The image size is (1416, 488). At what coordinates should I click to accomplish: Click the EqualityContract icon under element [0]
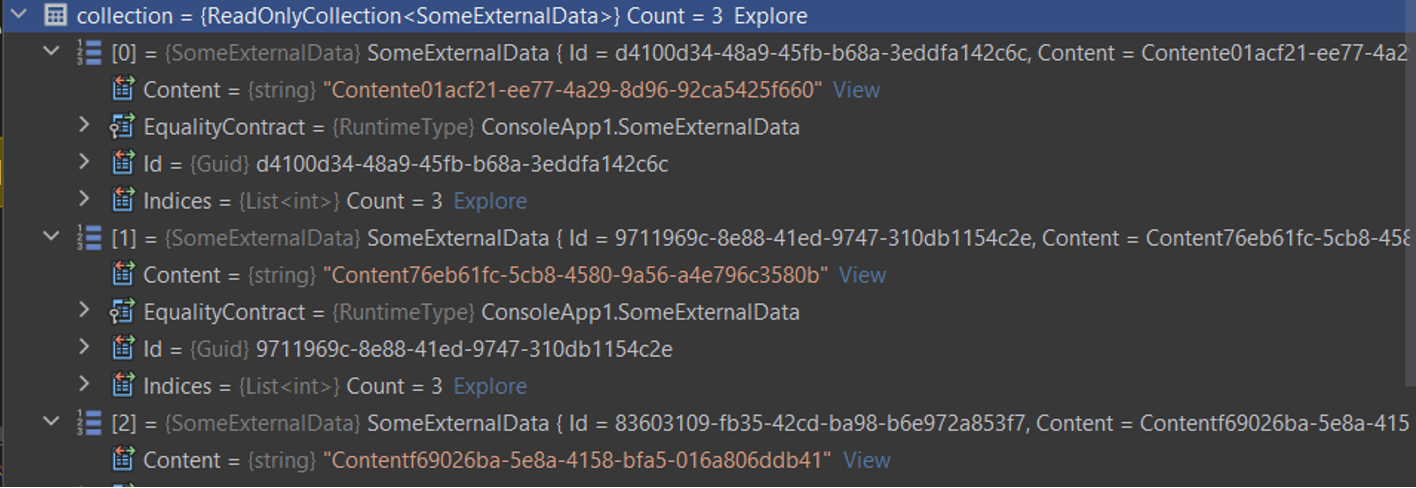122,127
